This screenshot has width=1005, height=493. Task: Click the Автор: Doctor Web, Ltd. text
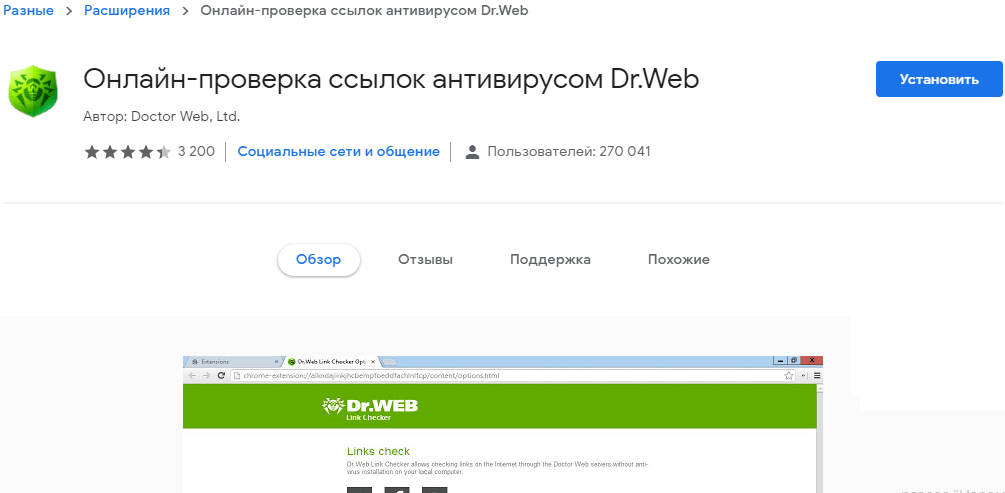pyautogui.click(x=162, y=117)
